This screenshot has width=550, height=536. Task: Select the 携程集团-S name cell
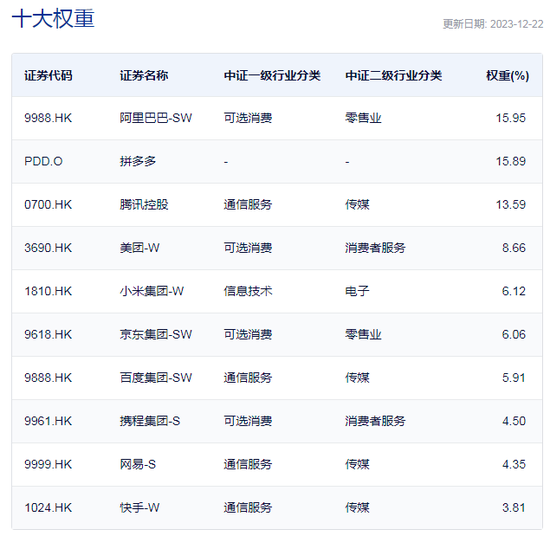(x=150, y=421)
